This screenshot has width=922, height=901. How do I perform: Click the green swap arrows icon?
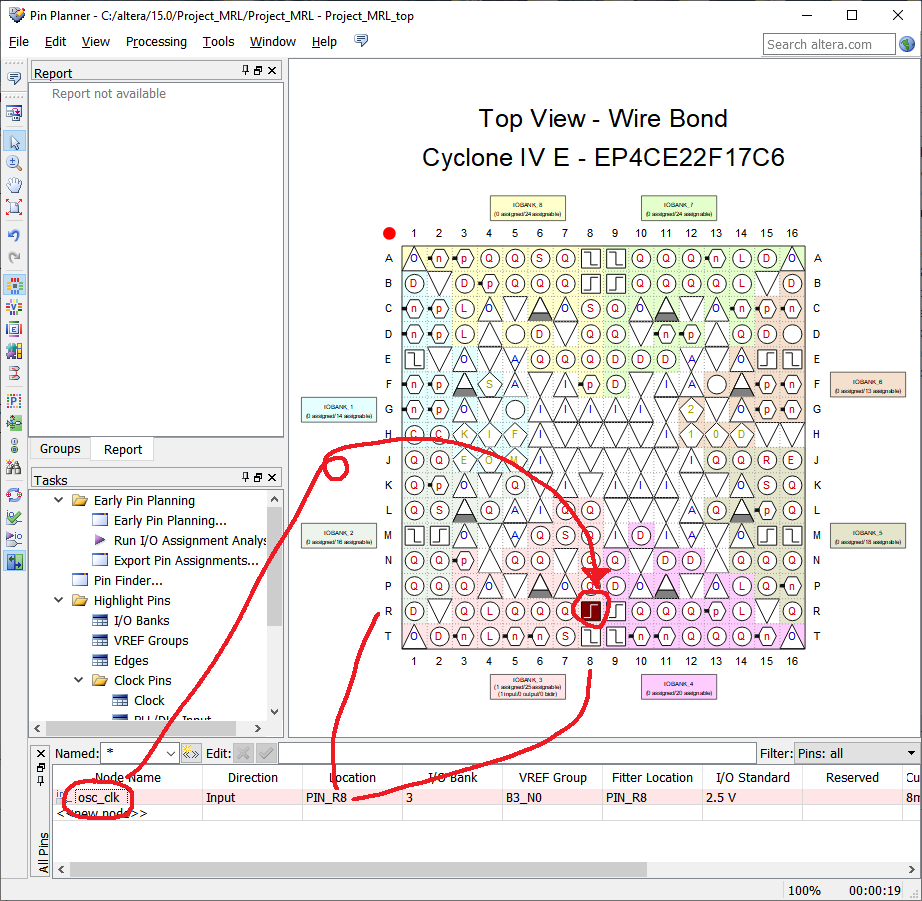pos(14,562)
